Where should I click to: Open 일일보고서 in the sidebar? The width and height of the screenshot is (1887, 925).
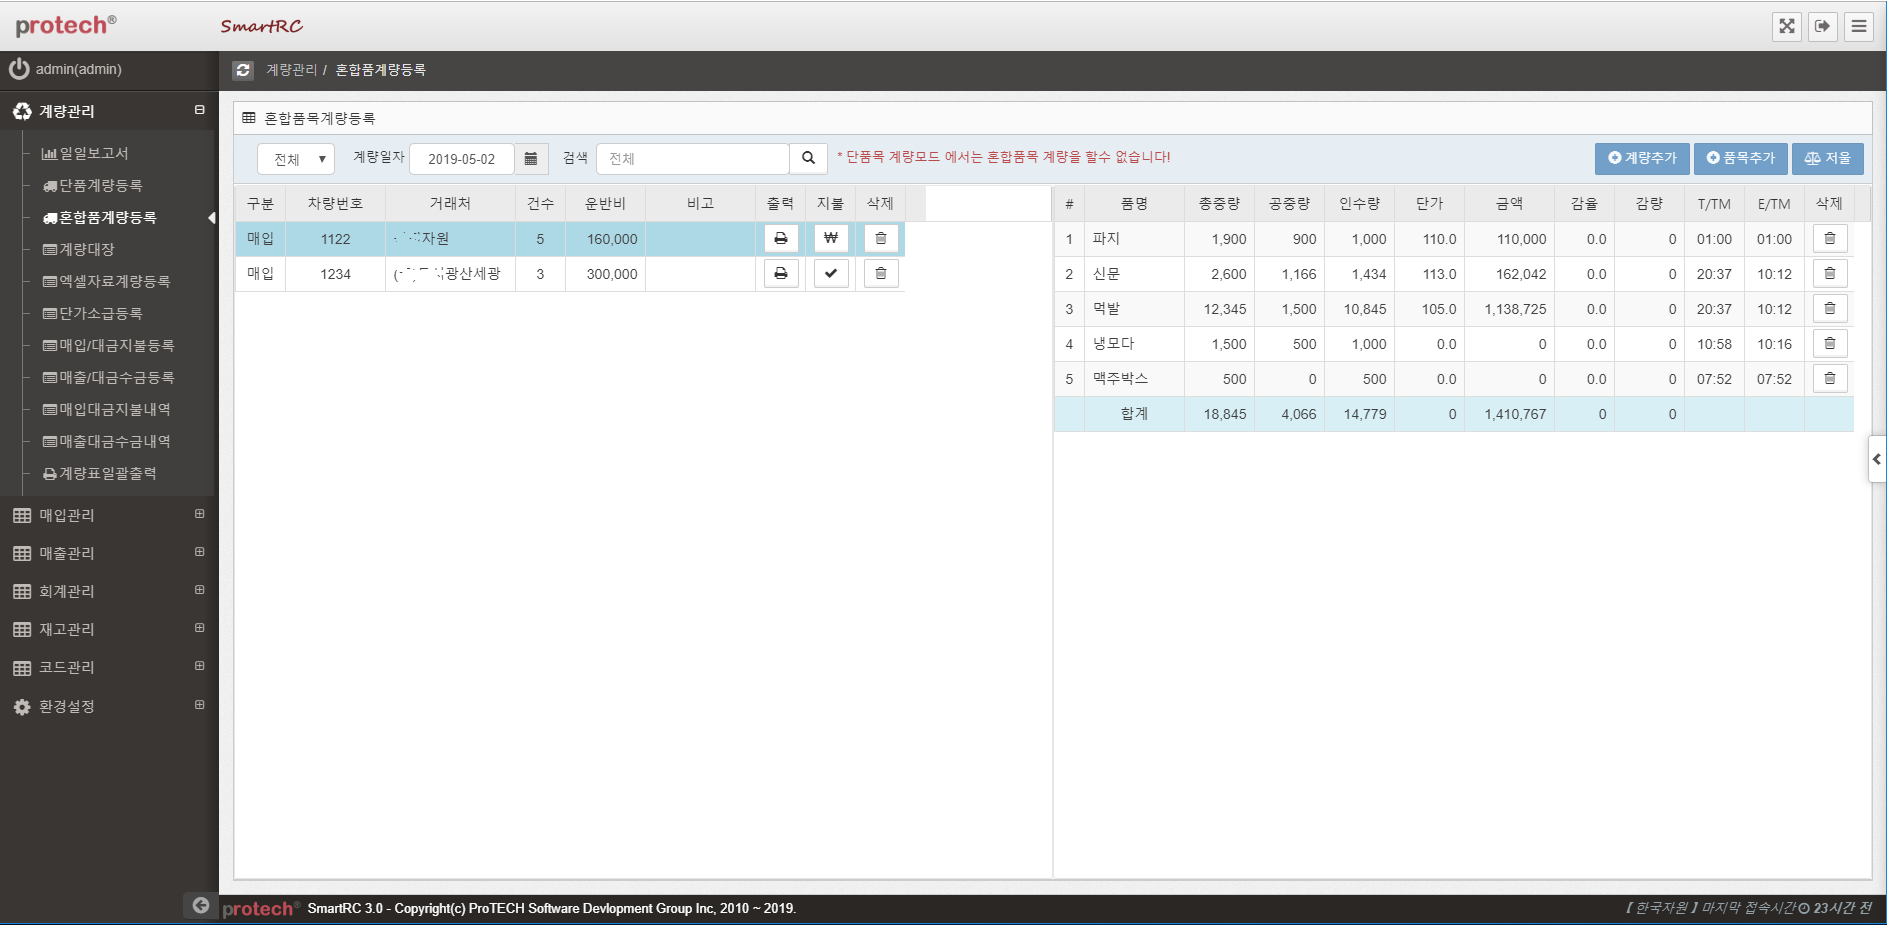pos(93,153)
